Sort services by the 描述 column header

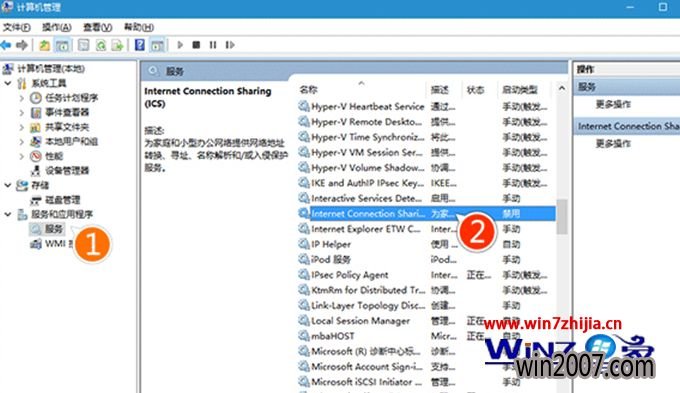439,90
